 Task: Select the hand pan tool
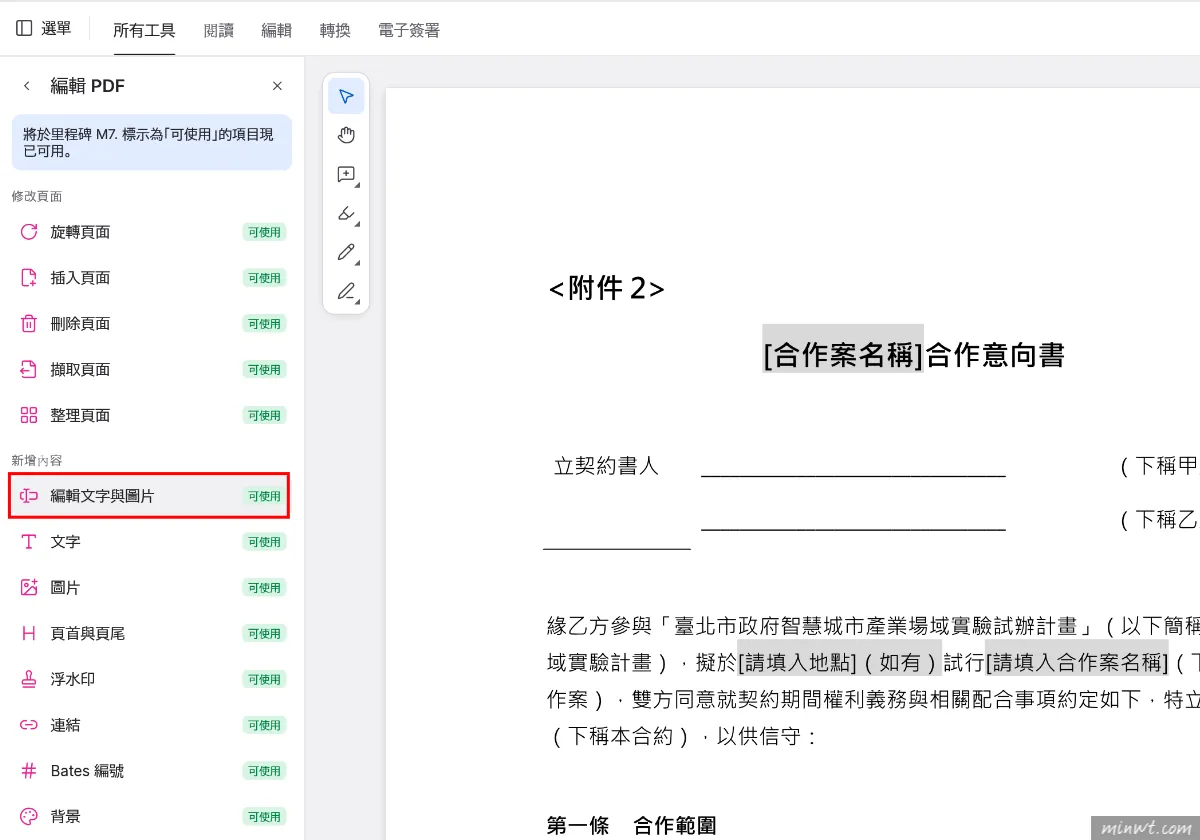coord(346,135)
